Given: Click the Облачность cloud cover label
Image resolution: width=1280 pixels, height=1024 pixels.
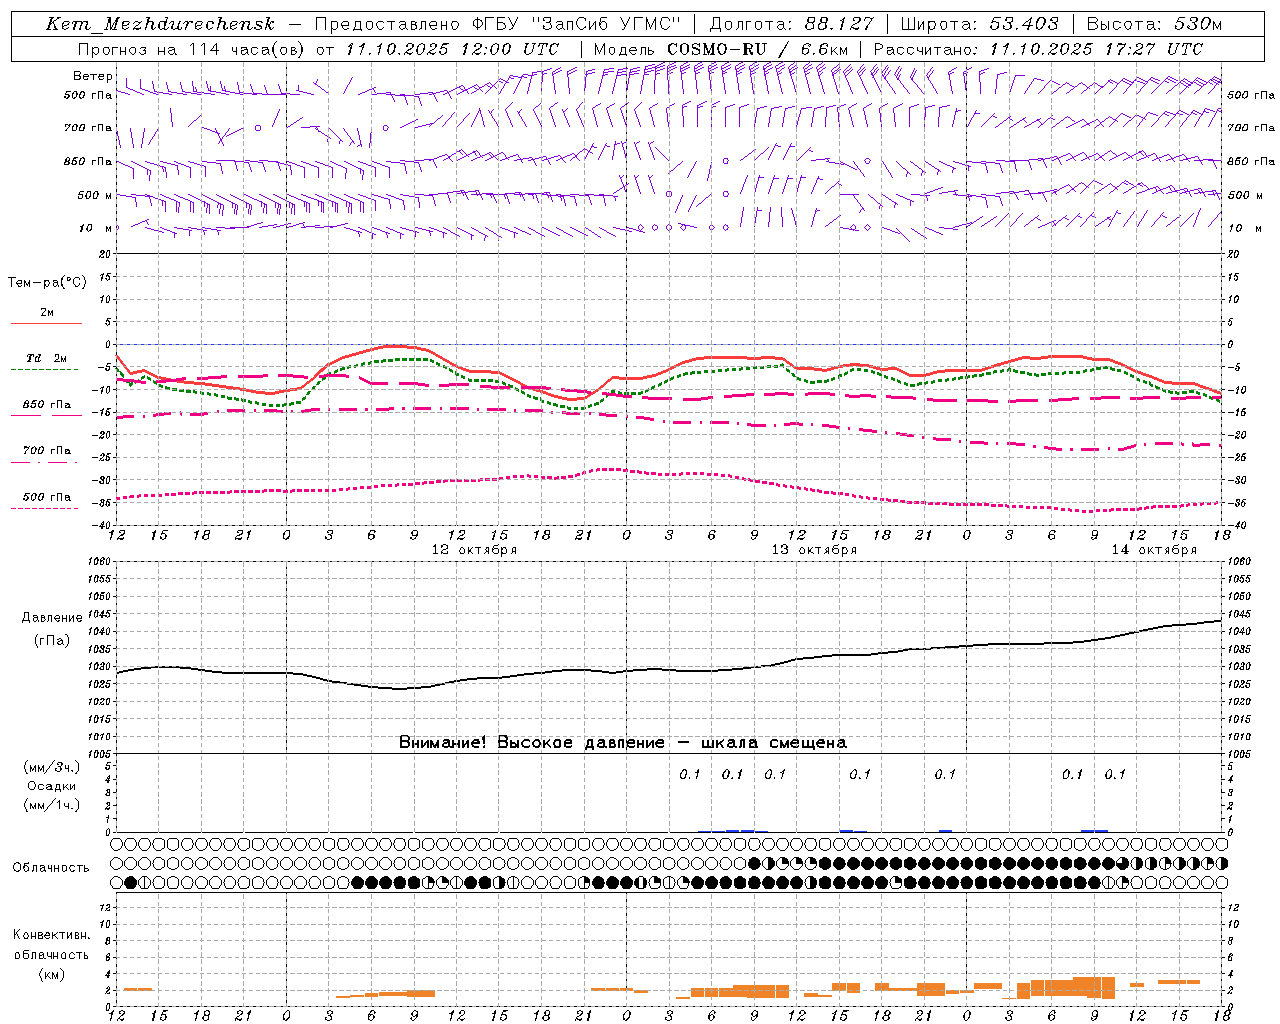Looking at the screenshot, I should 51,868.
